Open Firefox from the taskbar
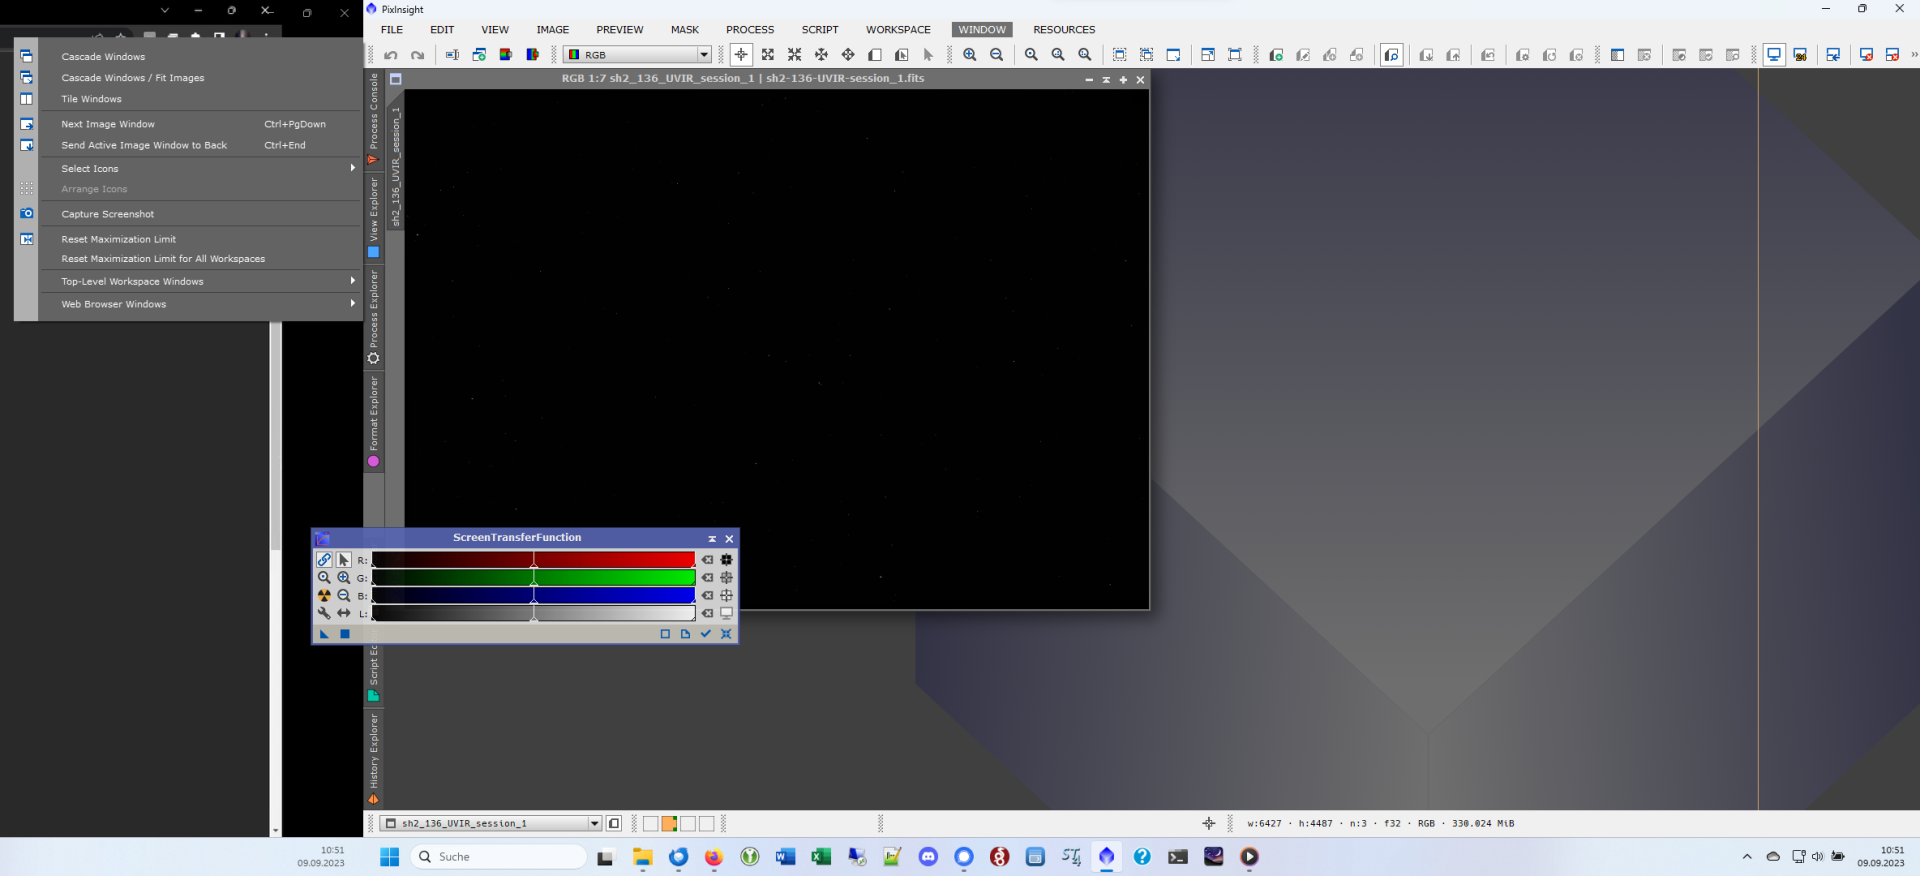Image resolution: width=1920 pixels, height=876 pixels. (x=714, y=857)
